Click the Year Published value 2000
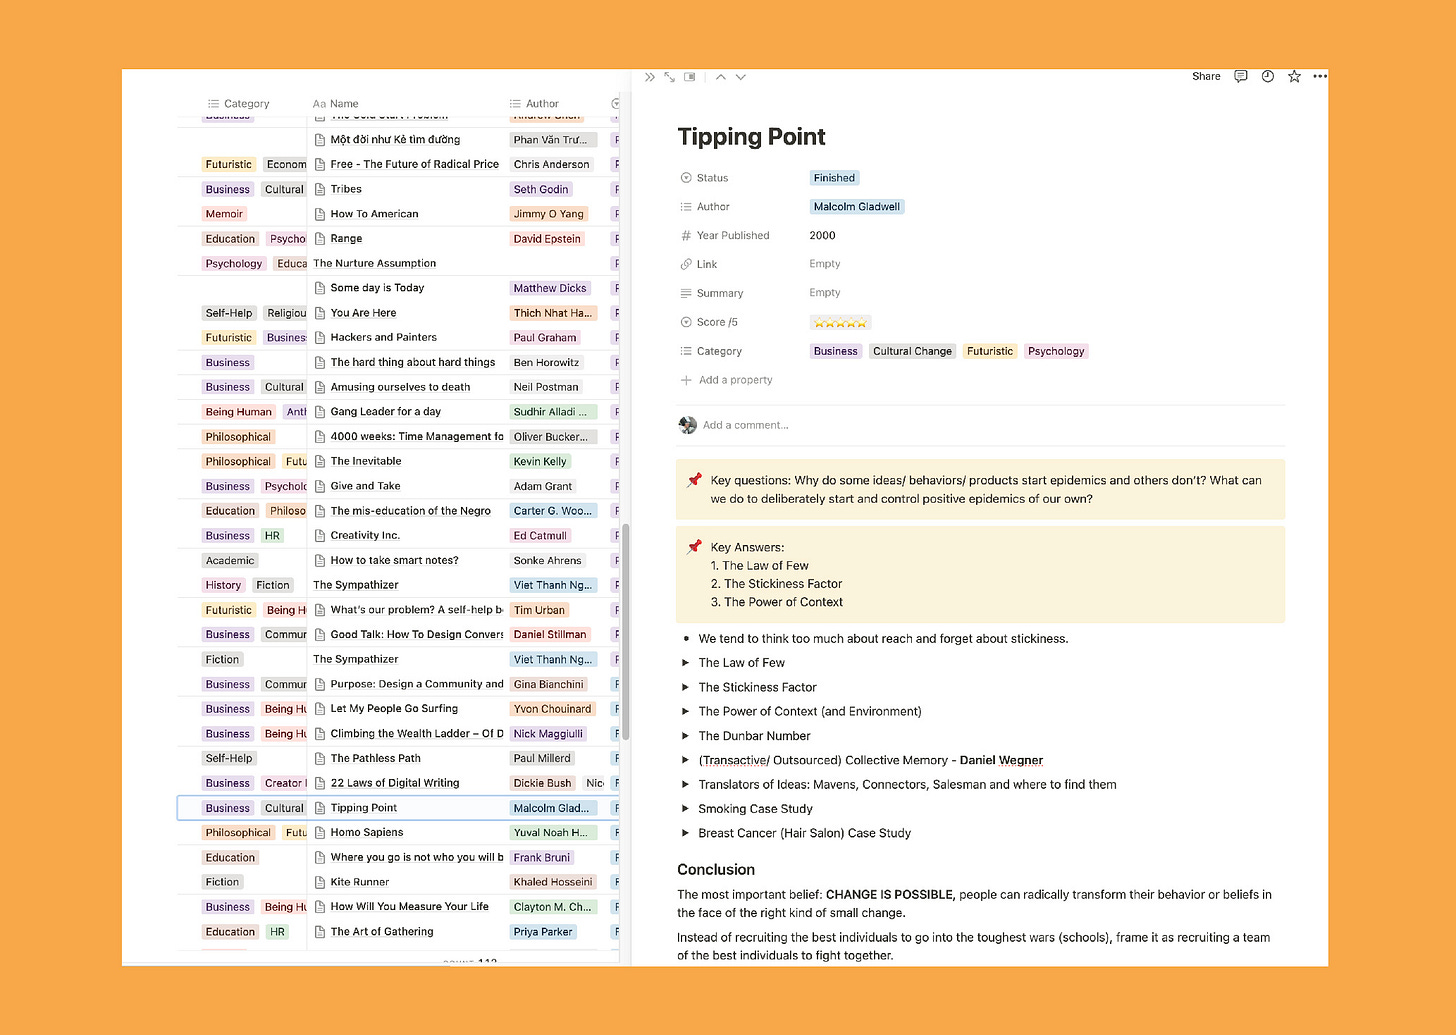 (x=822, y=236)
